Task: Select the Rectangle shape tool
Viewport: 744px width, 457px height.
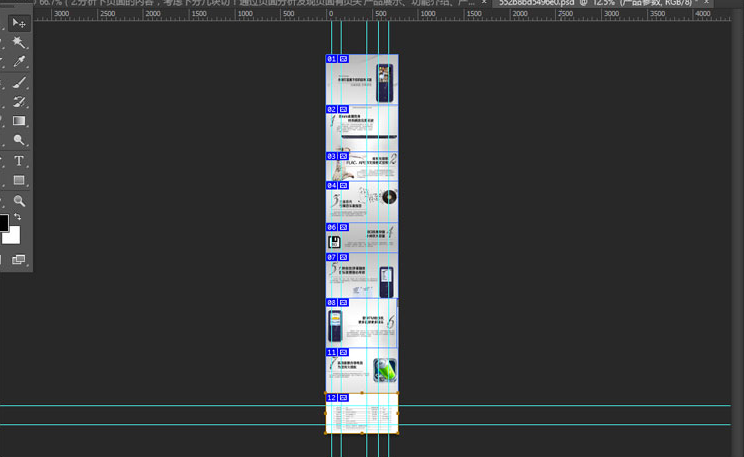Action: point(19,181)
